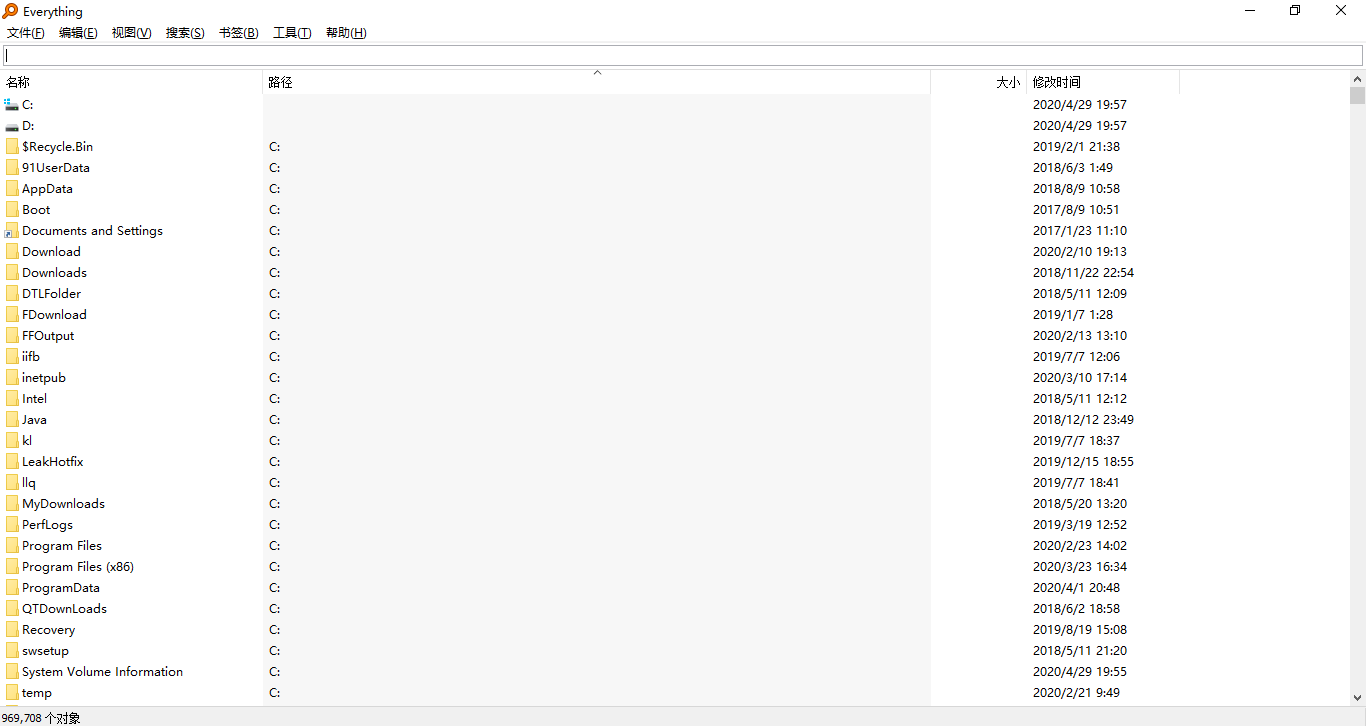Select the Program Files (x86) row name
The width and height of the screenshot is (1366, 726).
pyautogui.click(x=78, y=566)
